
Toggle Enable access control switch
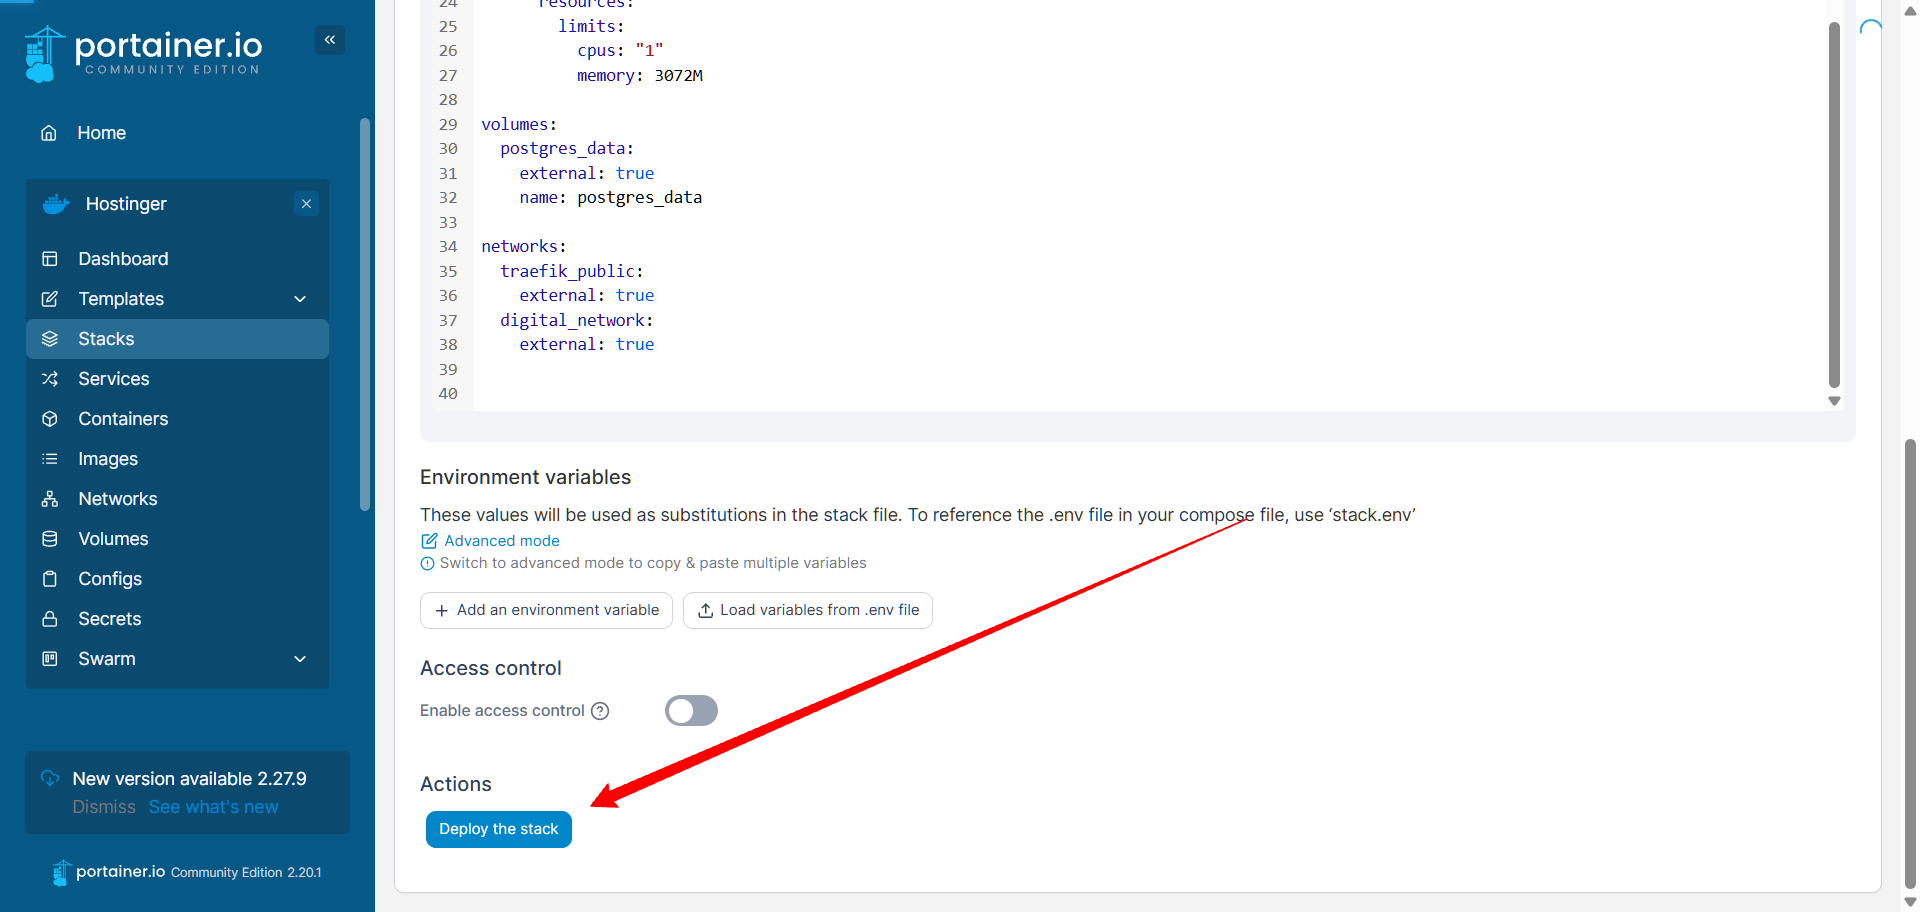pos(691,711)
